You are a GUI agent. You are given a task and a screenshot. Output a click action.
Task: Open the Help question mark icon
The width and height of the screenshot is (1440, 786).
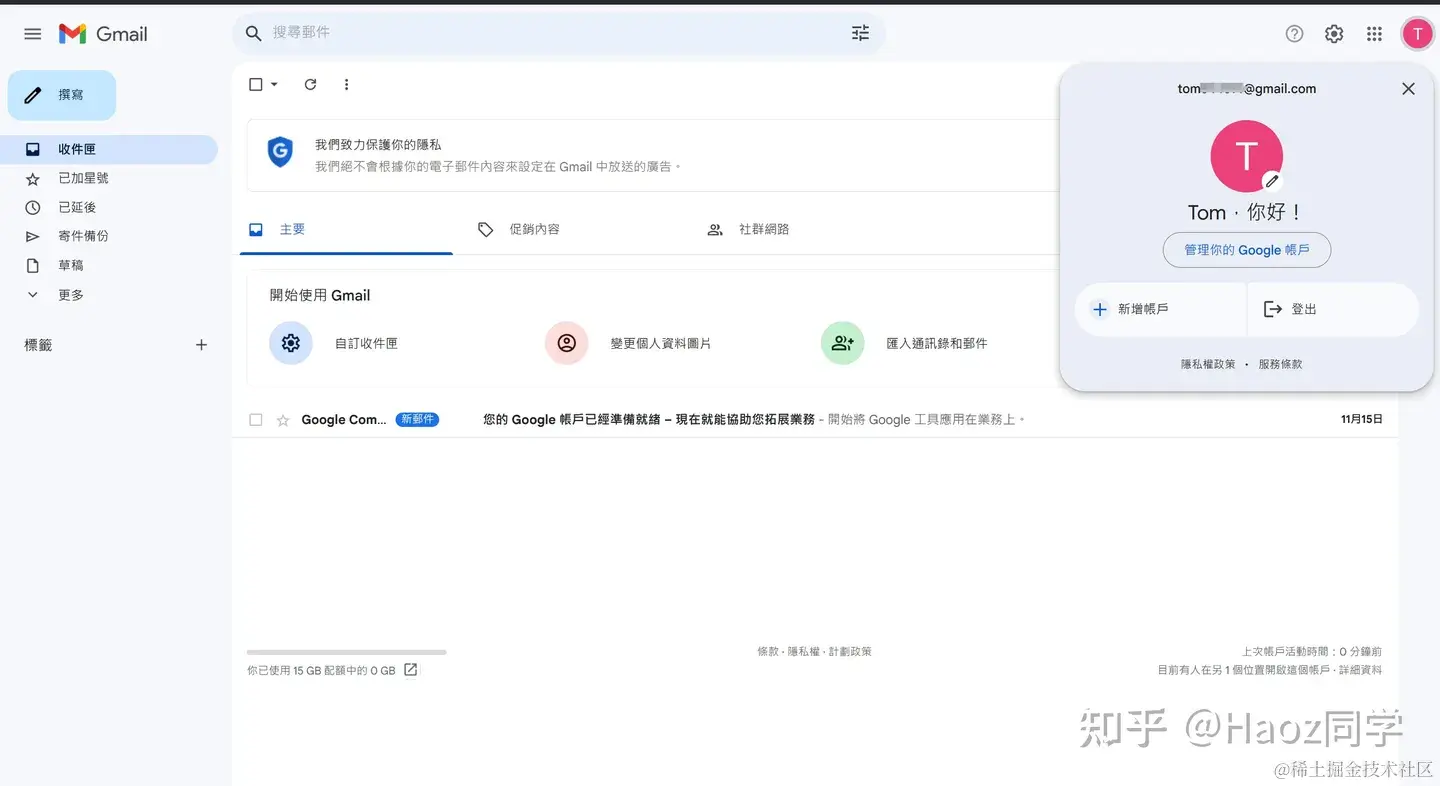coord(1294,34)
